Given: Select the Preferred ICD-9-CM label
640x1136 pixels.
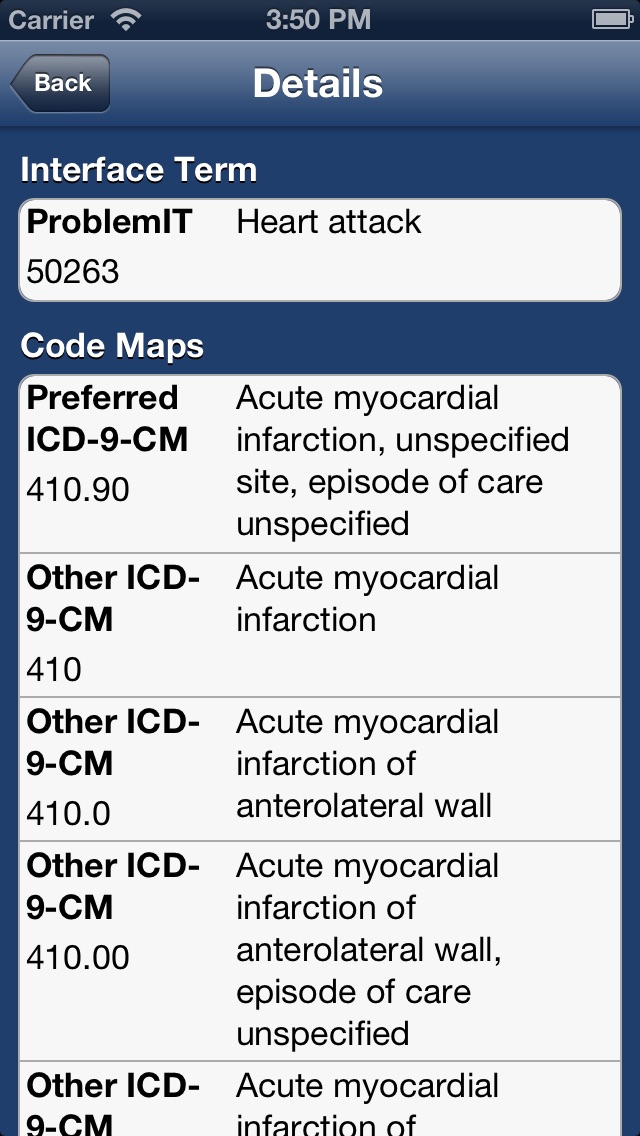Looking at the screenshot, I should click(107, 419).
